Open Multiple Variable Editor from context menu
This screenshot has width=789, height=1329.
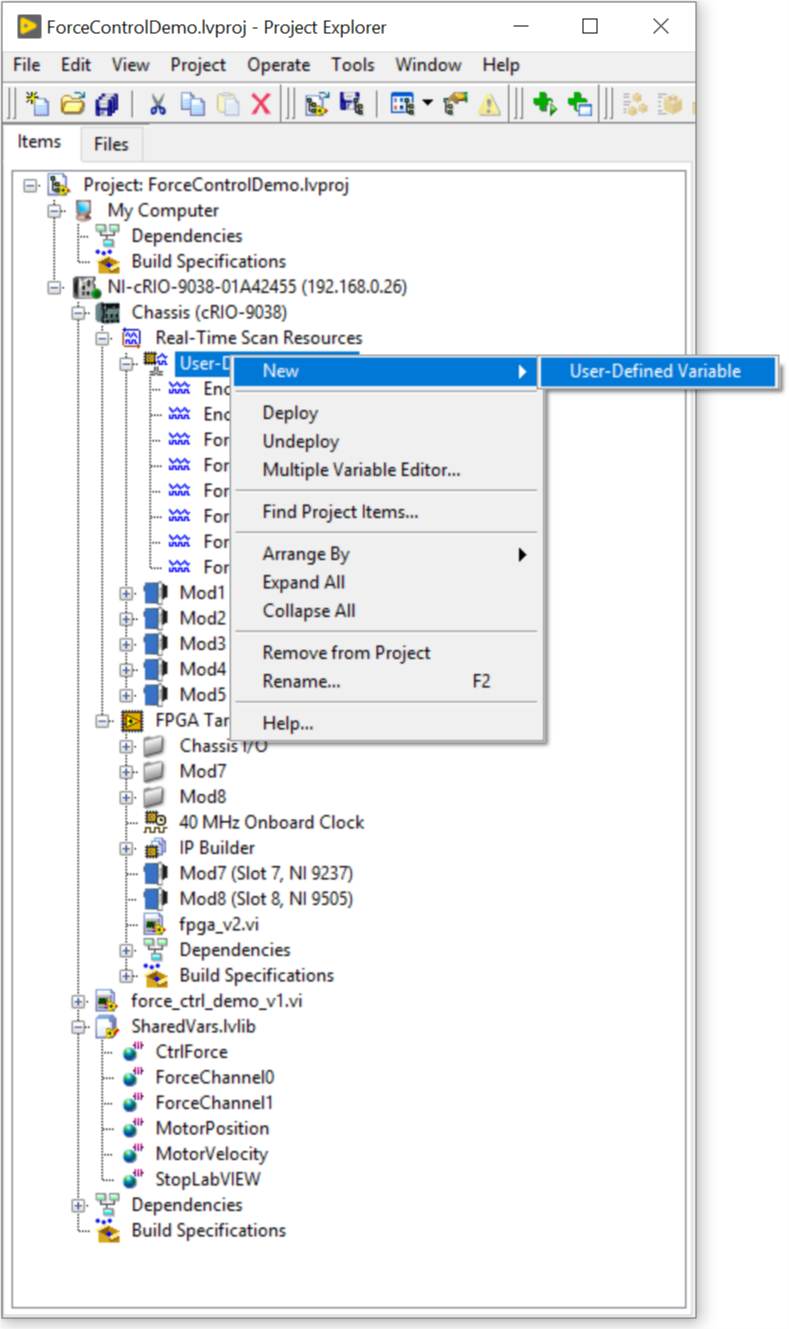(388, 470)
